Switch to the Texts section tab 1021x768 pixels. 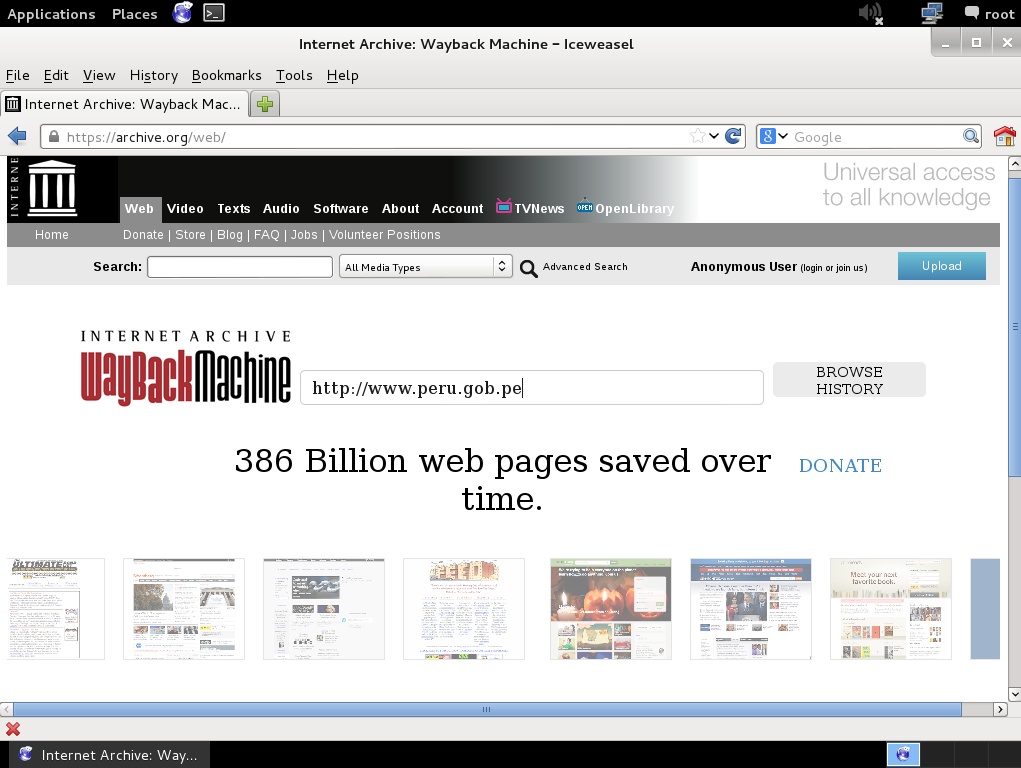point(233,209)
